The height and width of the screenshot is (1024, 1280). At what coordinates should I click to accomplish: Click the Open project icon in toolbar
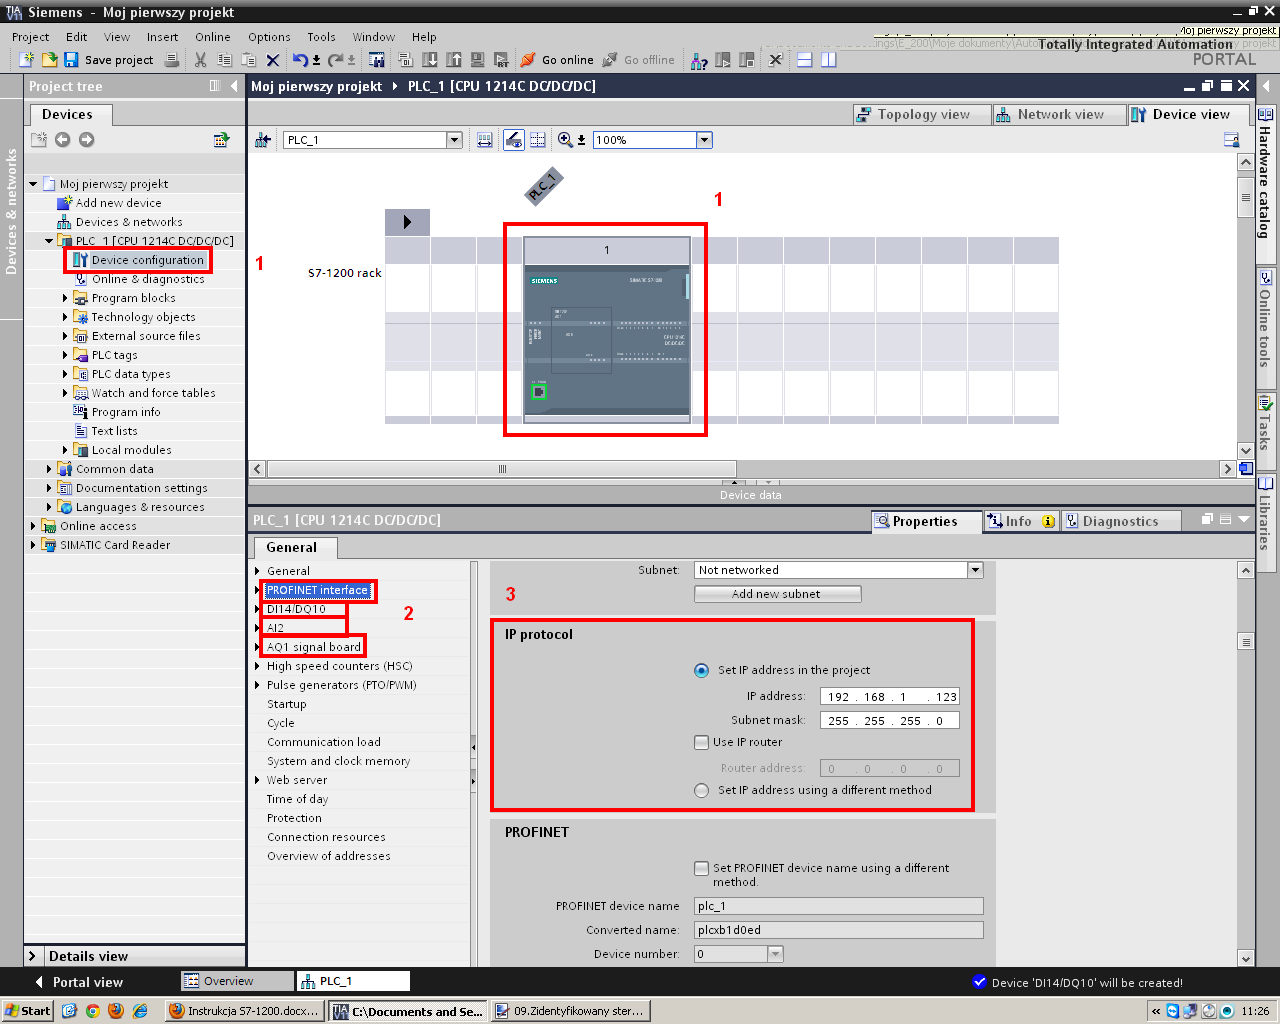(49, 60)
